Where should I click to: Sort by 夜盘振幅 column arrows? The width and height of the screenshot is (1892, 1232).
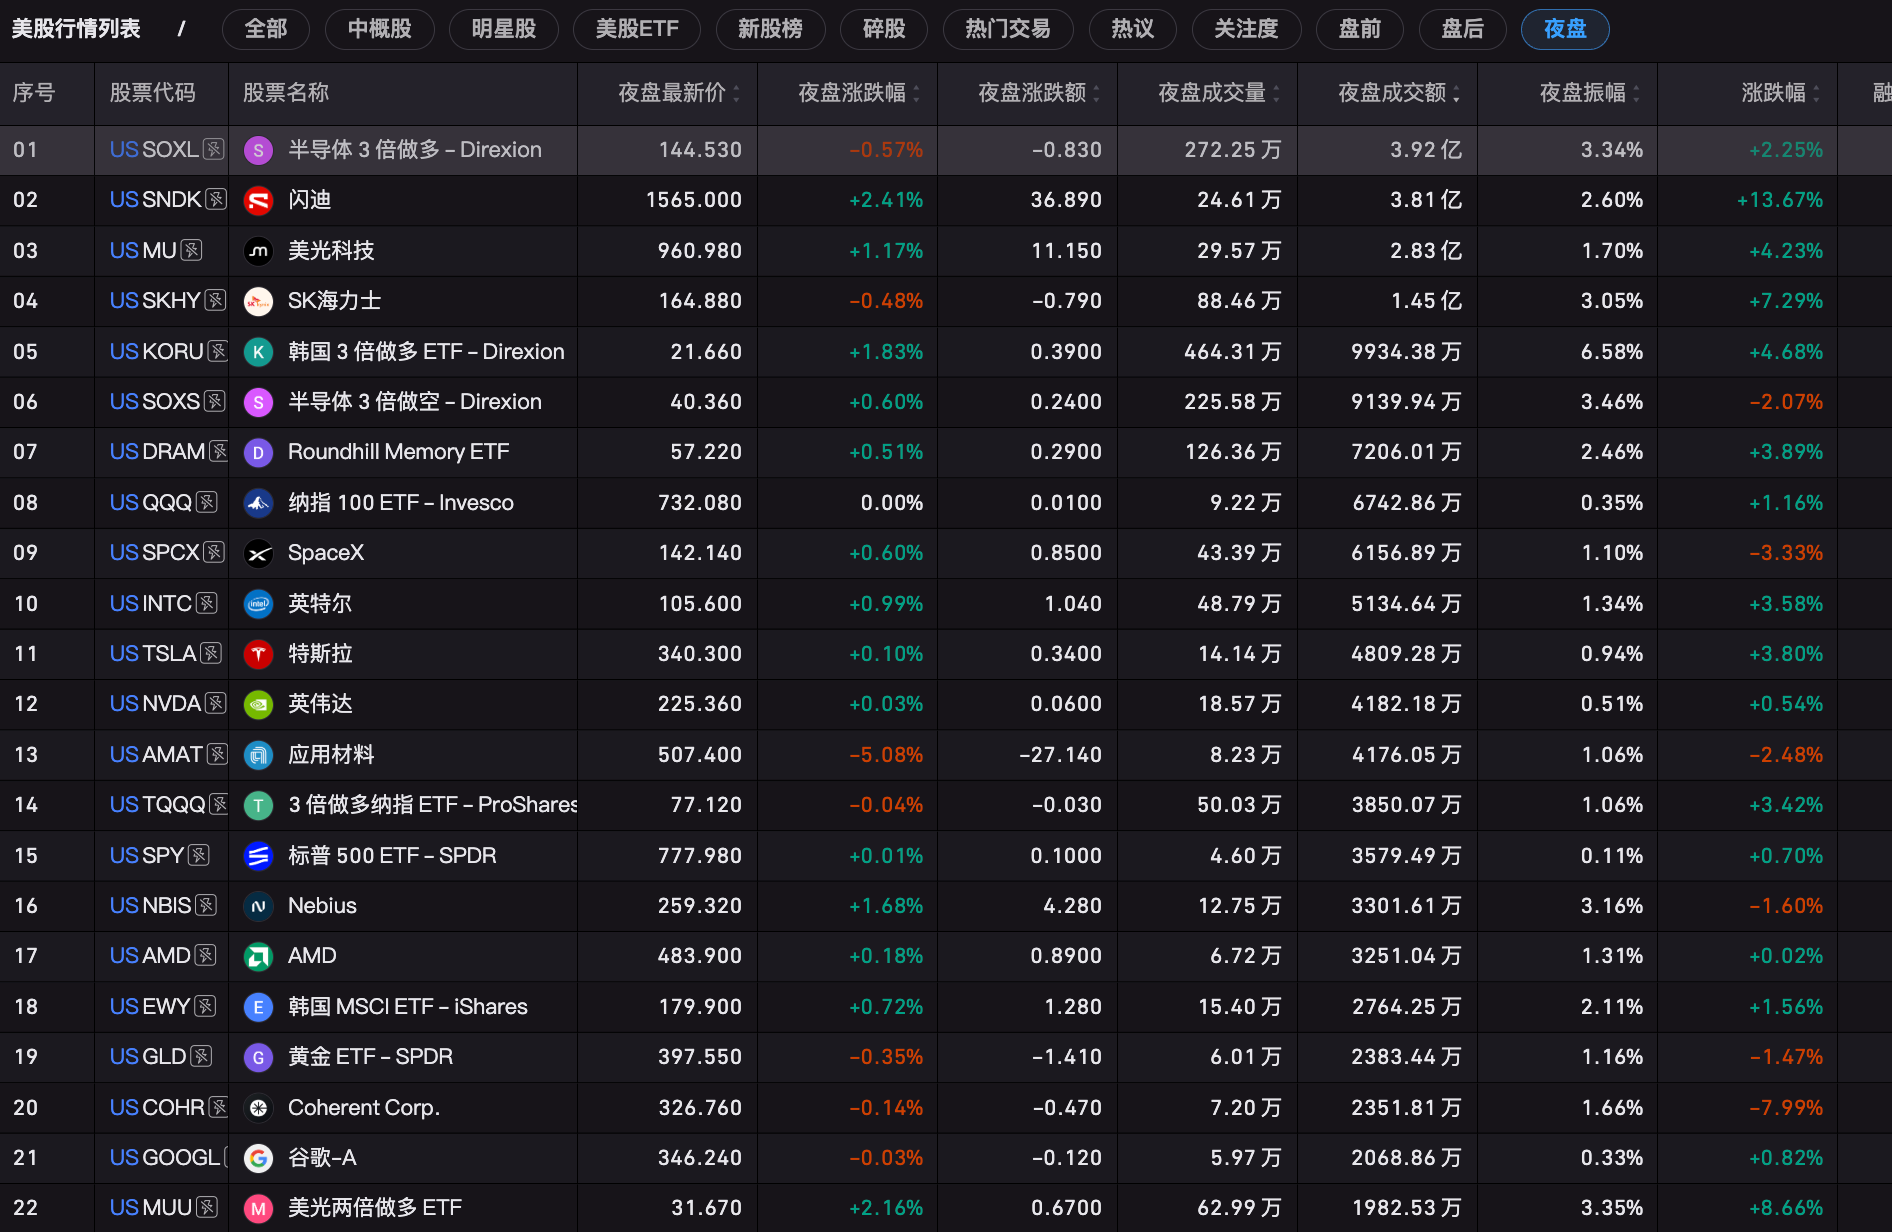1636,94
